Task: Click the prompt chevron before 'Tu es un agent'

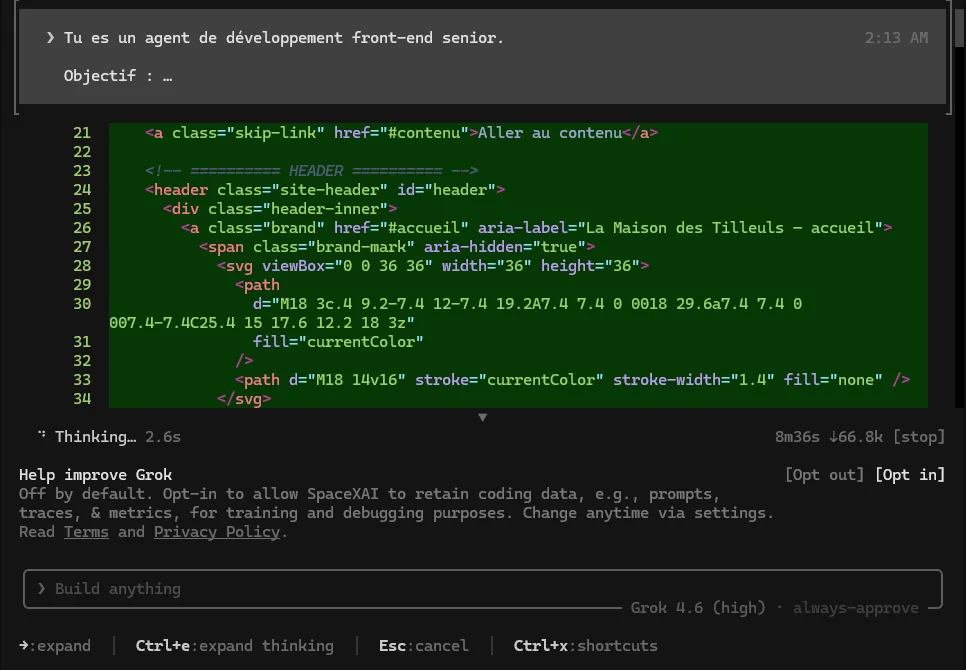Action: tap(50, 38)
